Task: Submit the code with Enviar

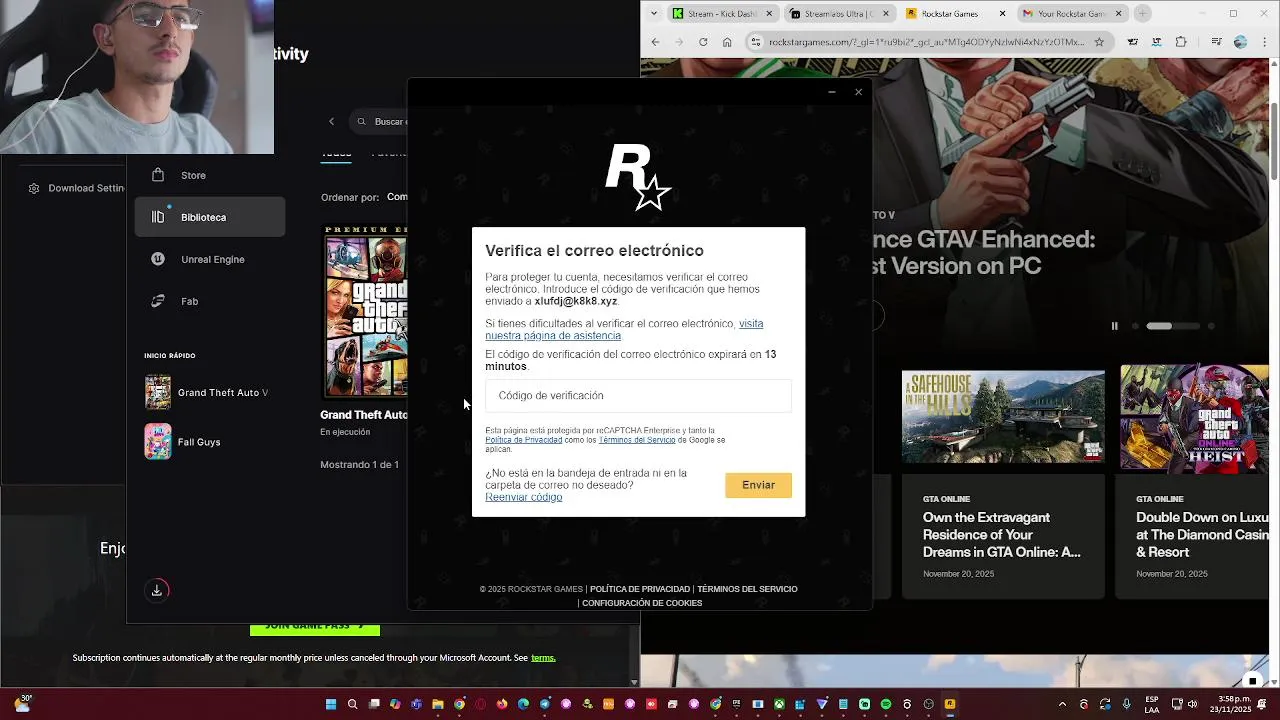Action: [758, 485]
